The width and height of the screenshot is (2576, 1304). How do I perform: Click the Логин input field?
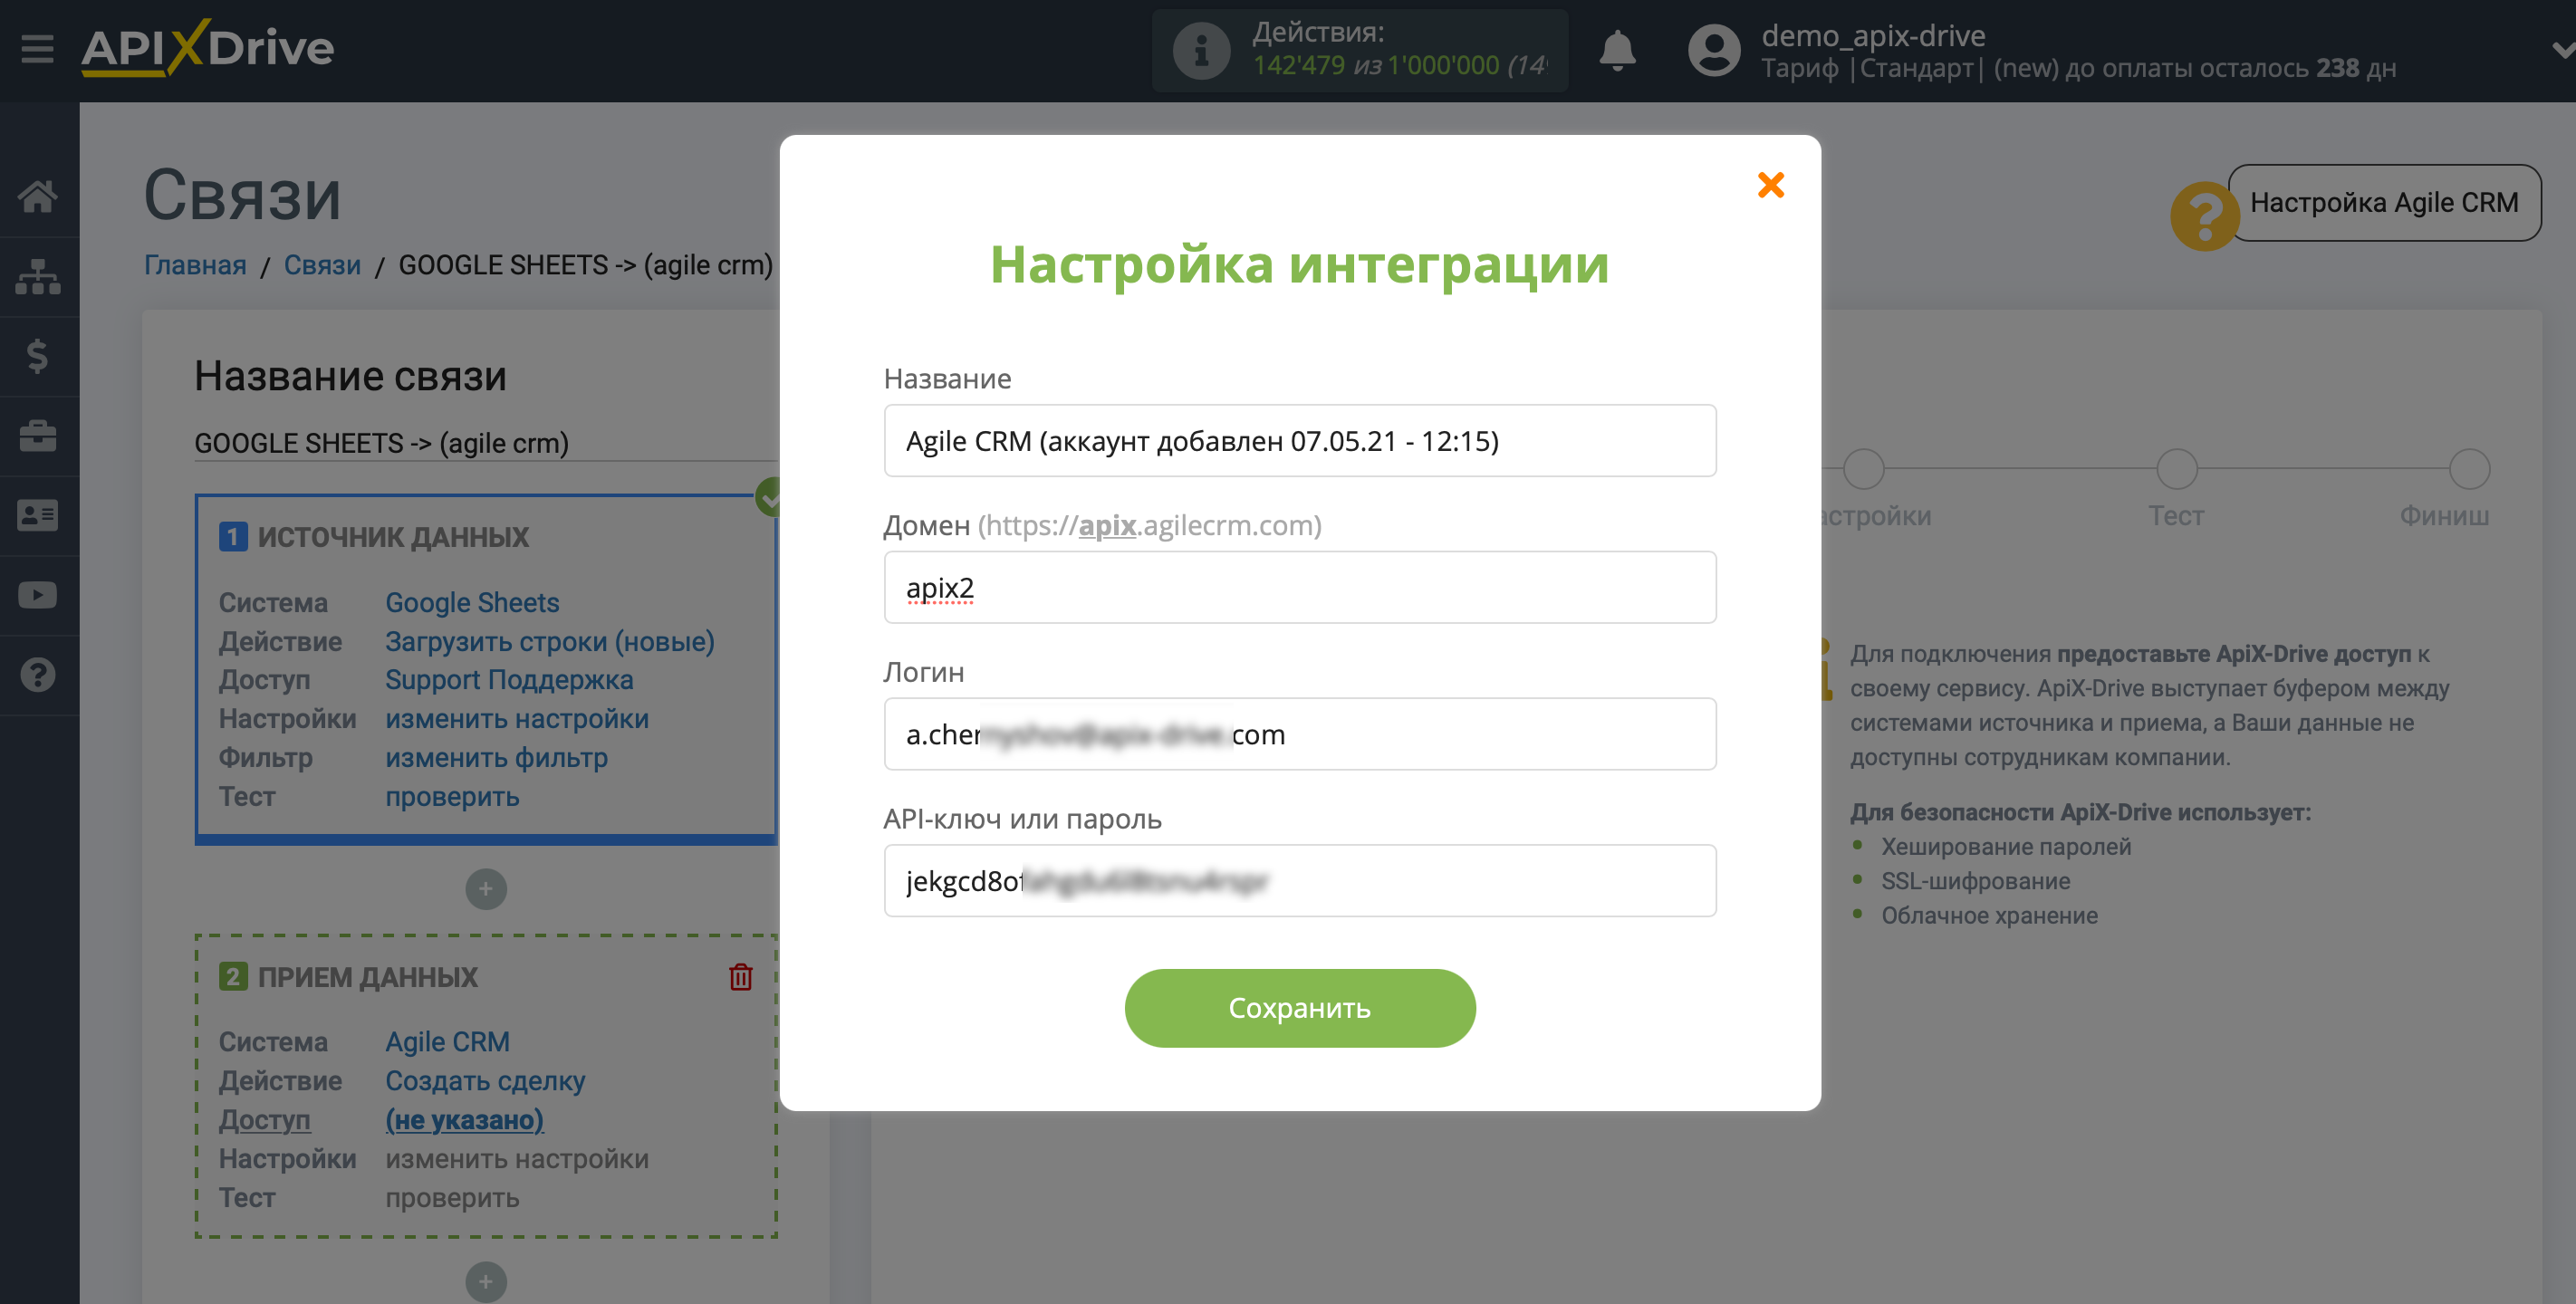coord(1299,734)
